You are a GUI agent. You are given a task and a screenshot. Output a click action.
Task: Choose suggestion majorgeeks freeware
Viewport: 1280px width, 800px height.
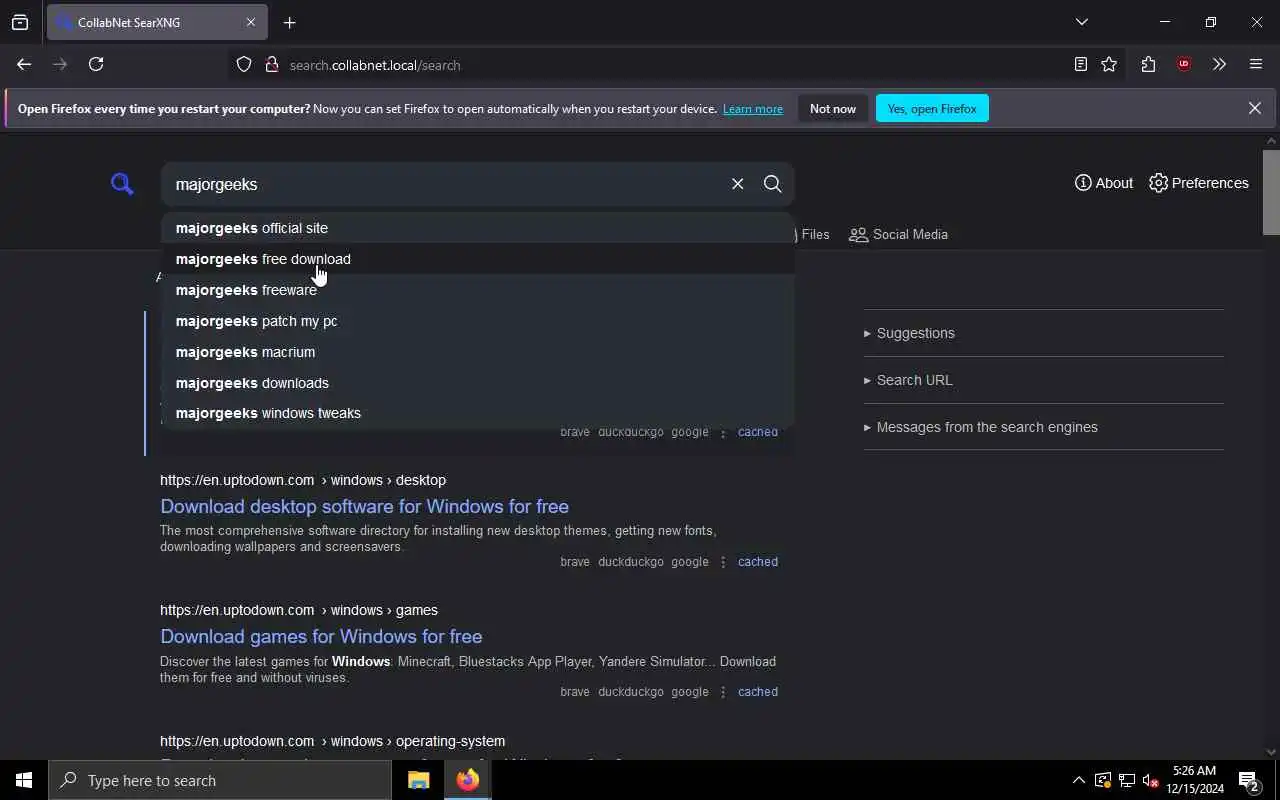(x=478, y=290)
